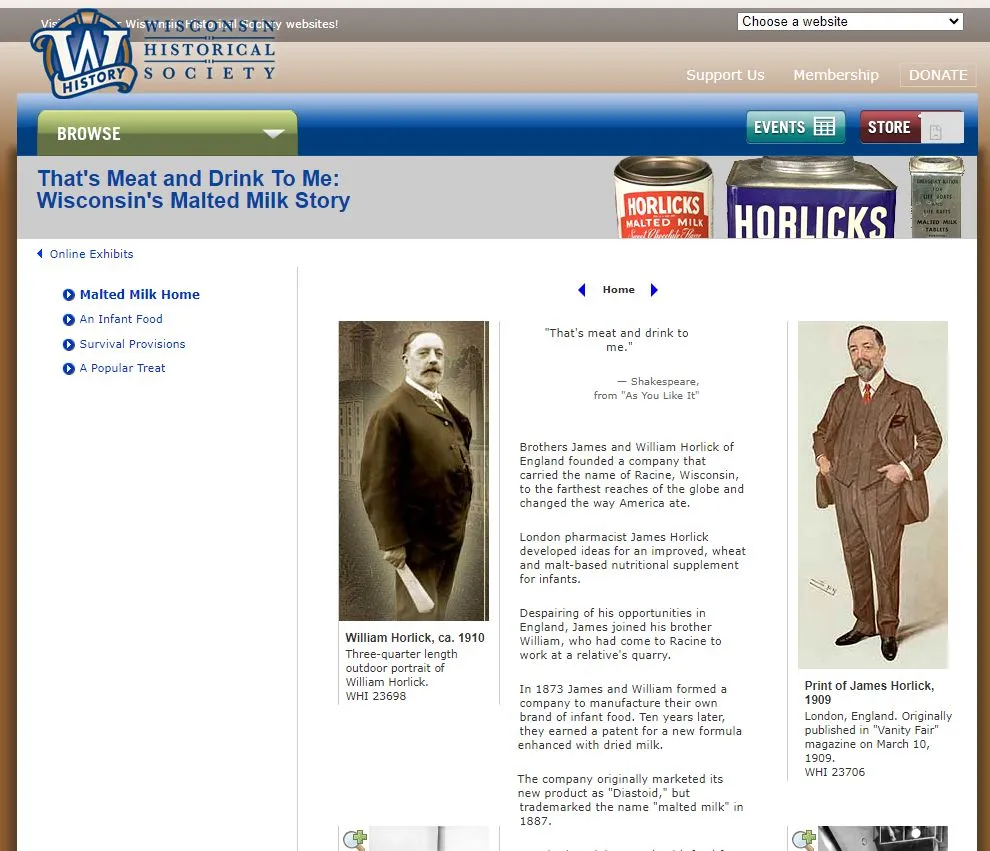Open the James Horlick Vanity Fair print

[x=873, y=495]
